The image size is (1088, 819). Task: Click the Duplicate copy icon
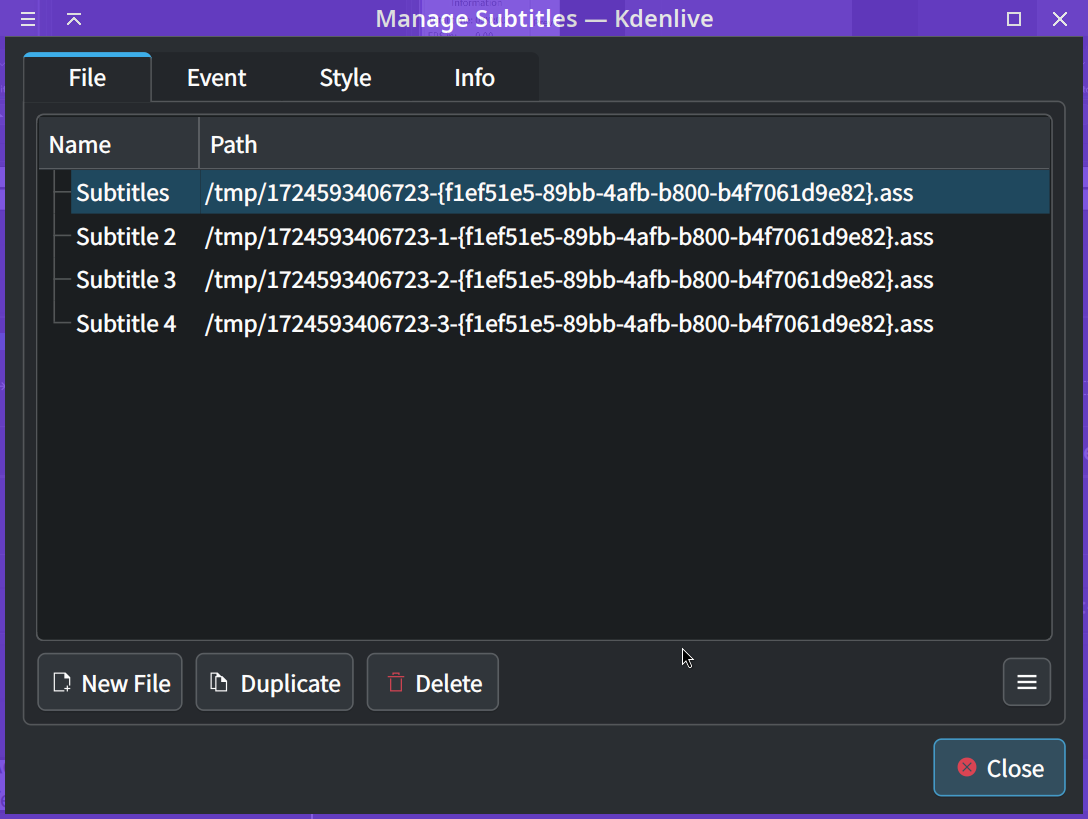click(x=218, y=683)
